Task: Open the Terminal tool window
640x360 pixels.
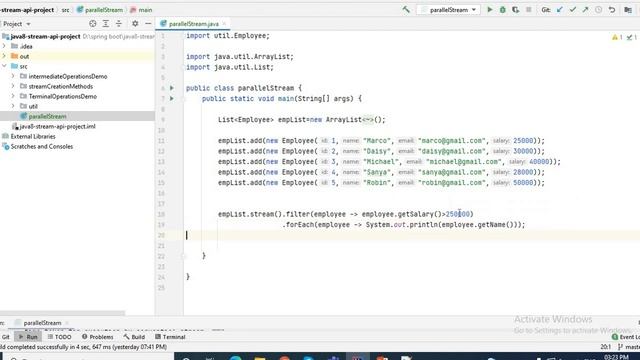Action: [170, 337]
